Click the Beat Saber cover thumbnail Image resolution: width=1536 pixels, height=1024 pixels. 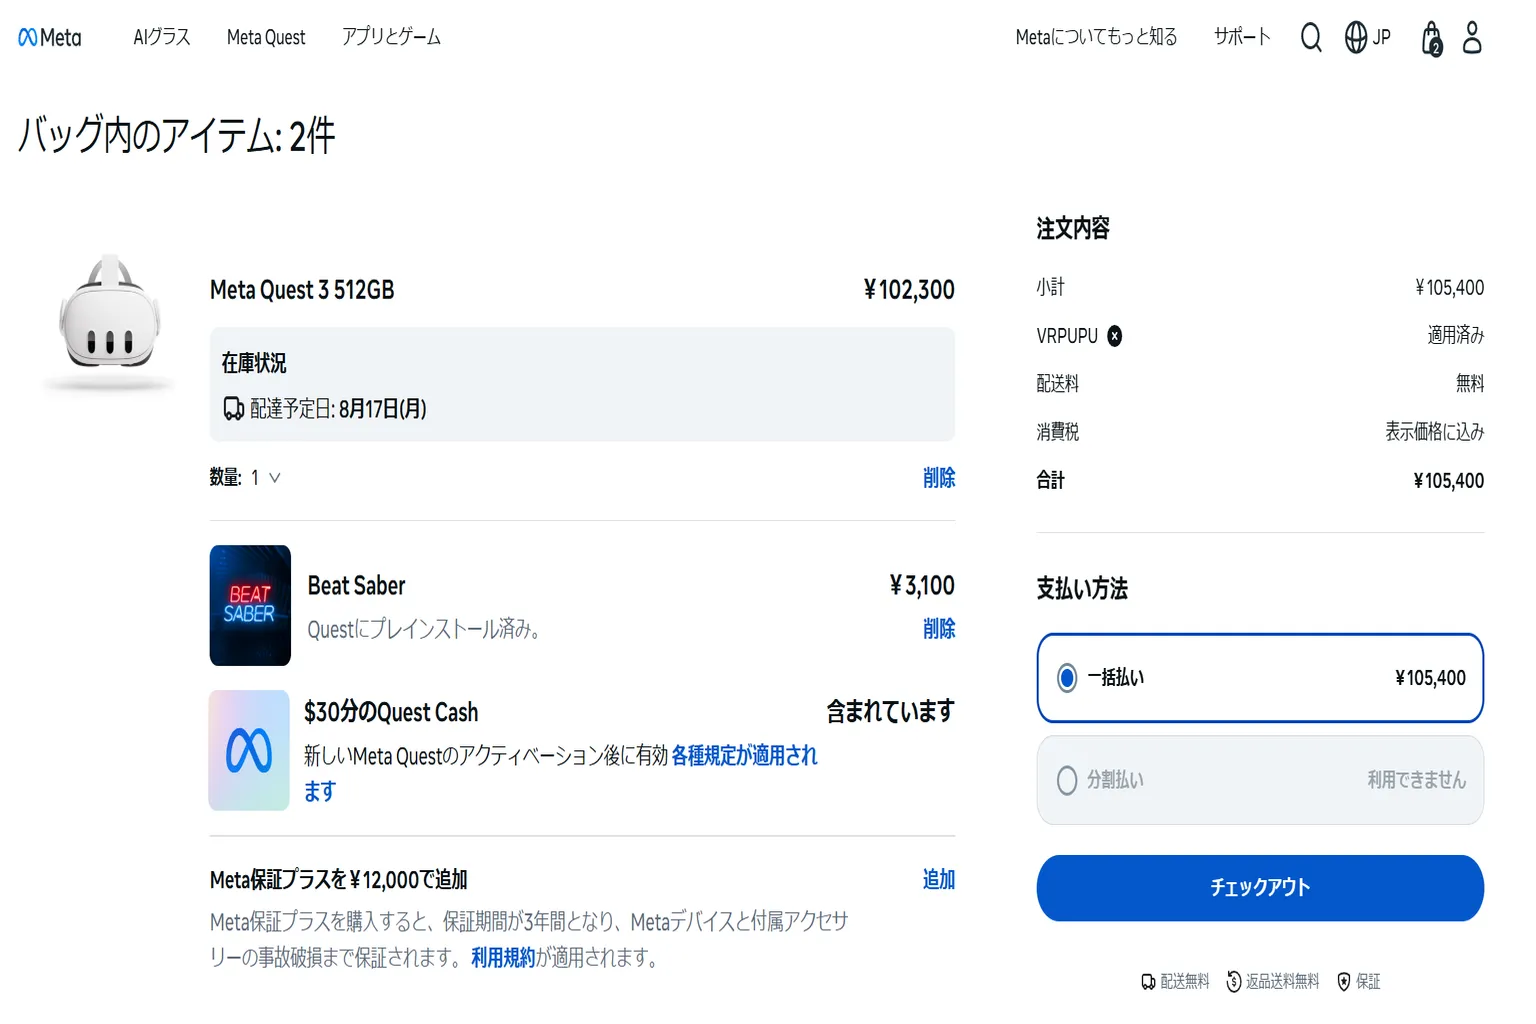point(250,605)
